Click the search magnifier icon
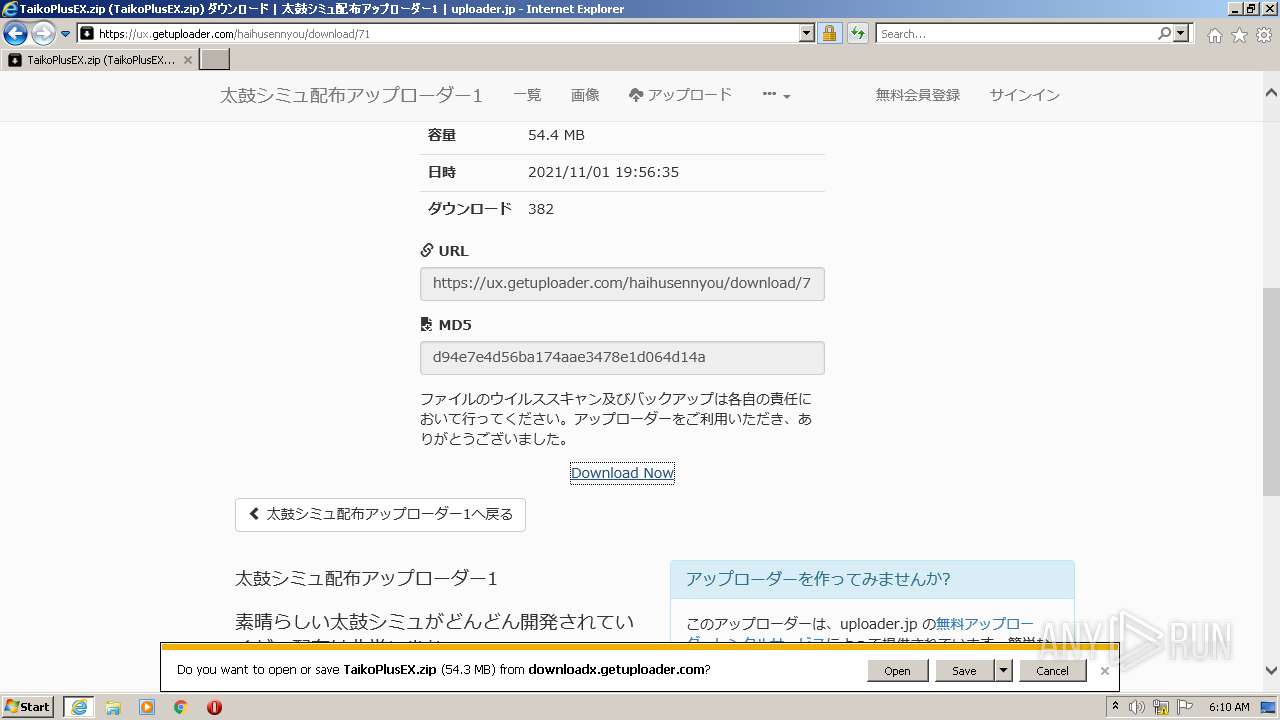This screenshot has height=720, width=1280. (1164, 34)
